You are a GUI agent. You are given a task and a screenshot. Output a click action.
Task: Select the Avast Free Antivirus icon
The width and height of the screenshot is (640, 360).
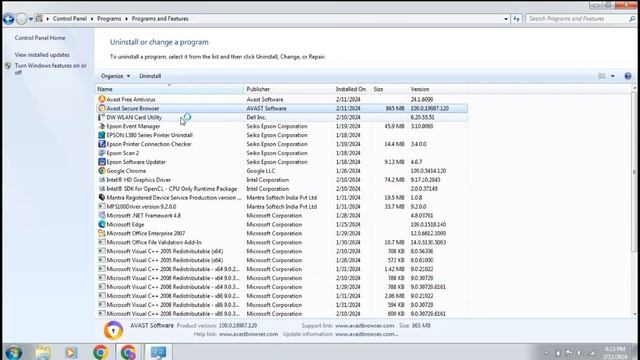102,99
